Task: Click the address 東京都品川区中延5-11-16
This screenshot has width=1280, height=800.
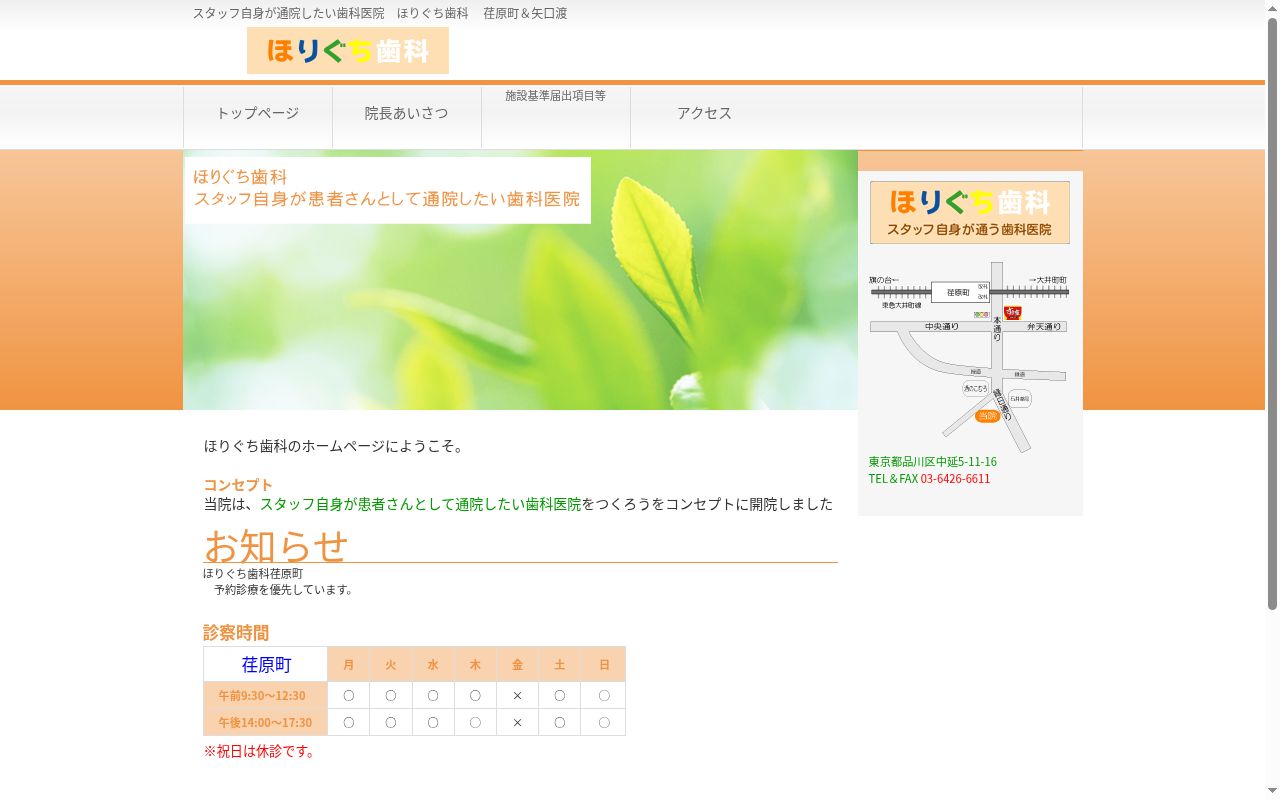Action: (x=933, y=462)
